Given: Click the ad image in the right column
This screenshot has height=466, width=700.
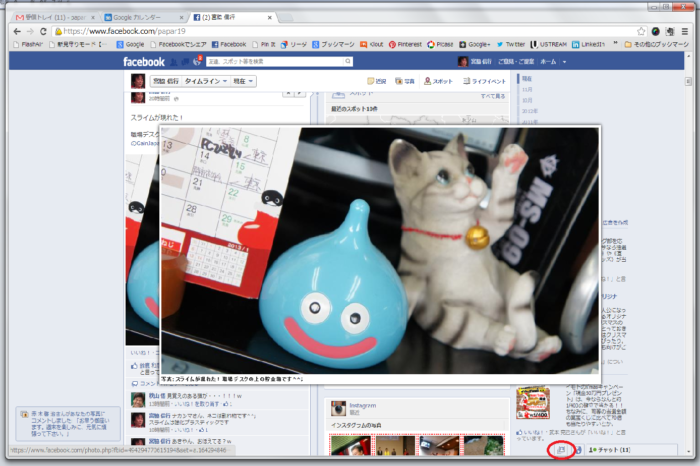Looking at the screenshot, I should click(x=533, y=403).
